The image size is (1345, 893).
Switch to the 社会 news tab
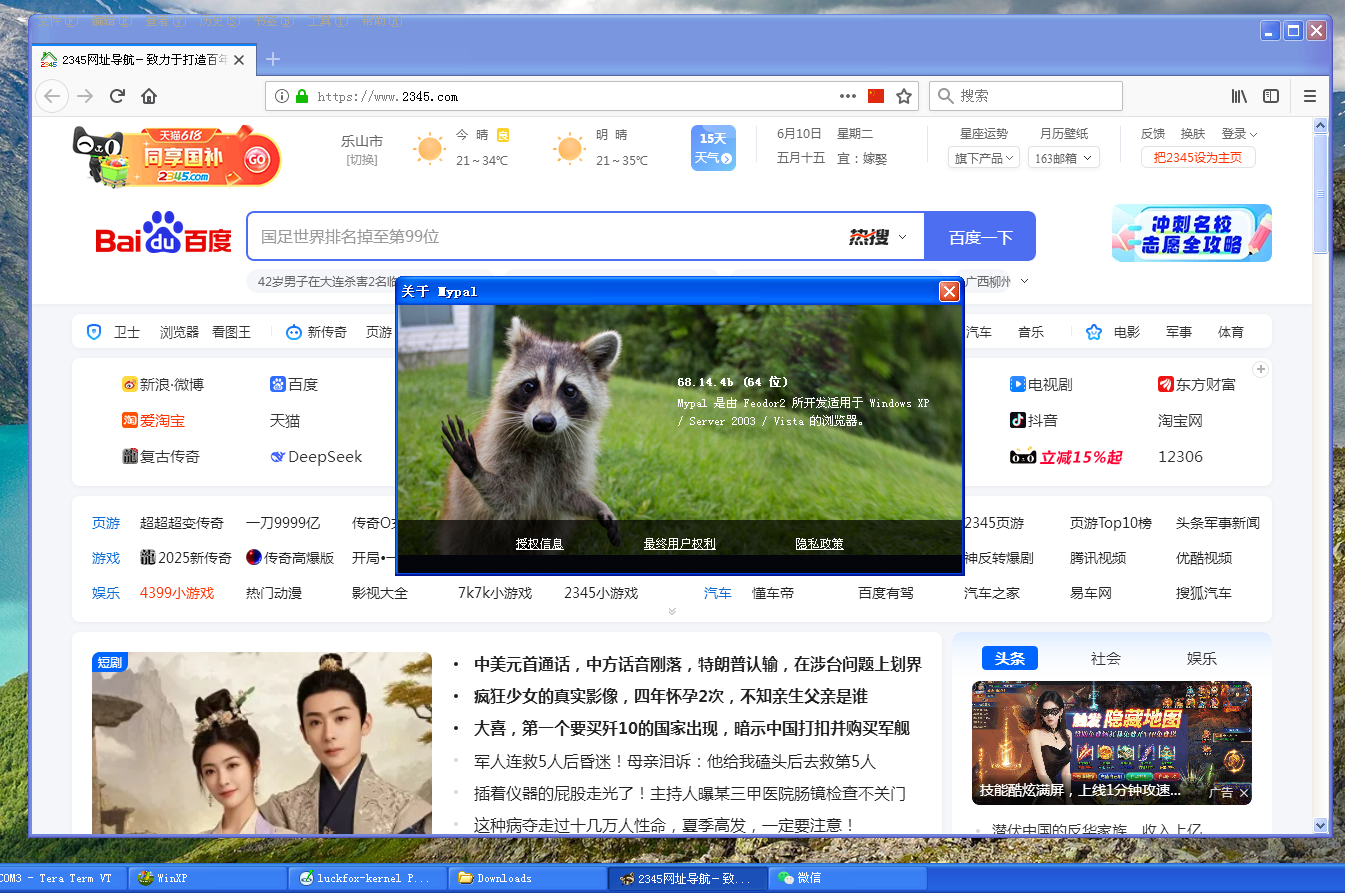click(x=1106, y=658)
